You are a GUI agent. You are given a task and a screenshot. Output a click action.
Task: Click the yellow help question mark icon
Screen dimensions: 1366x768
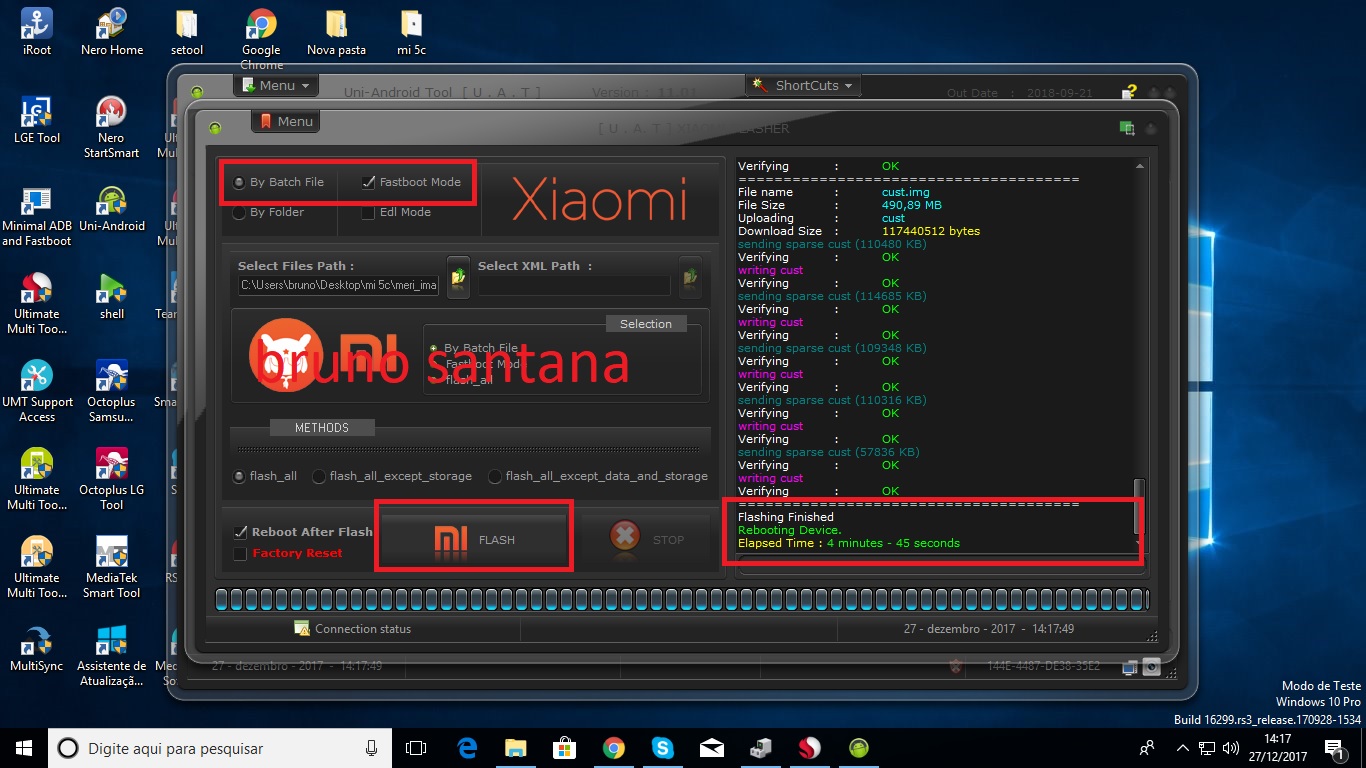tap(1130, 91)
